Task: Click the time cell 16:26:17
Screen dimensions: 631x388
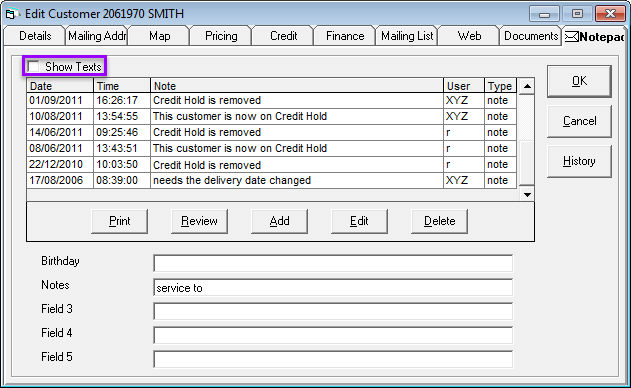Action: pyautogui.click(x=122, y=100)
